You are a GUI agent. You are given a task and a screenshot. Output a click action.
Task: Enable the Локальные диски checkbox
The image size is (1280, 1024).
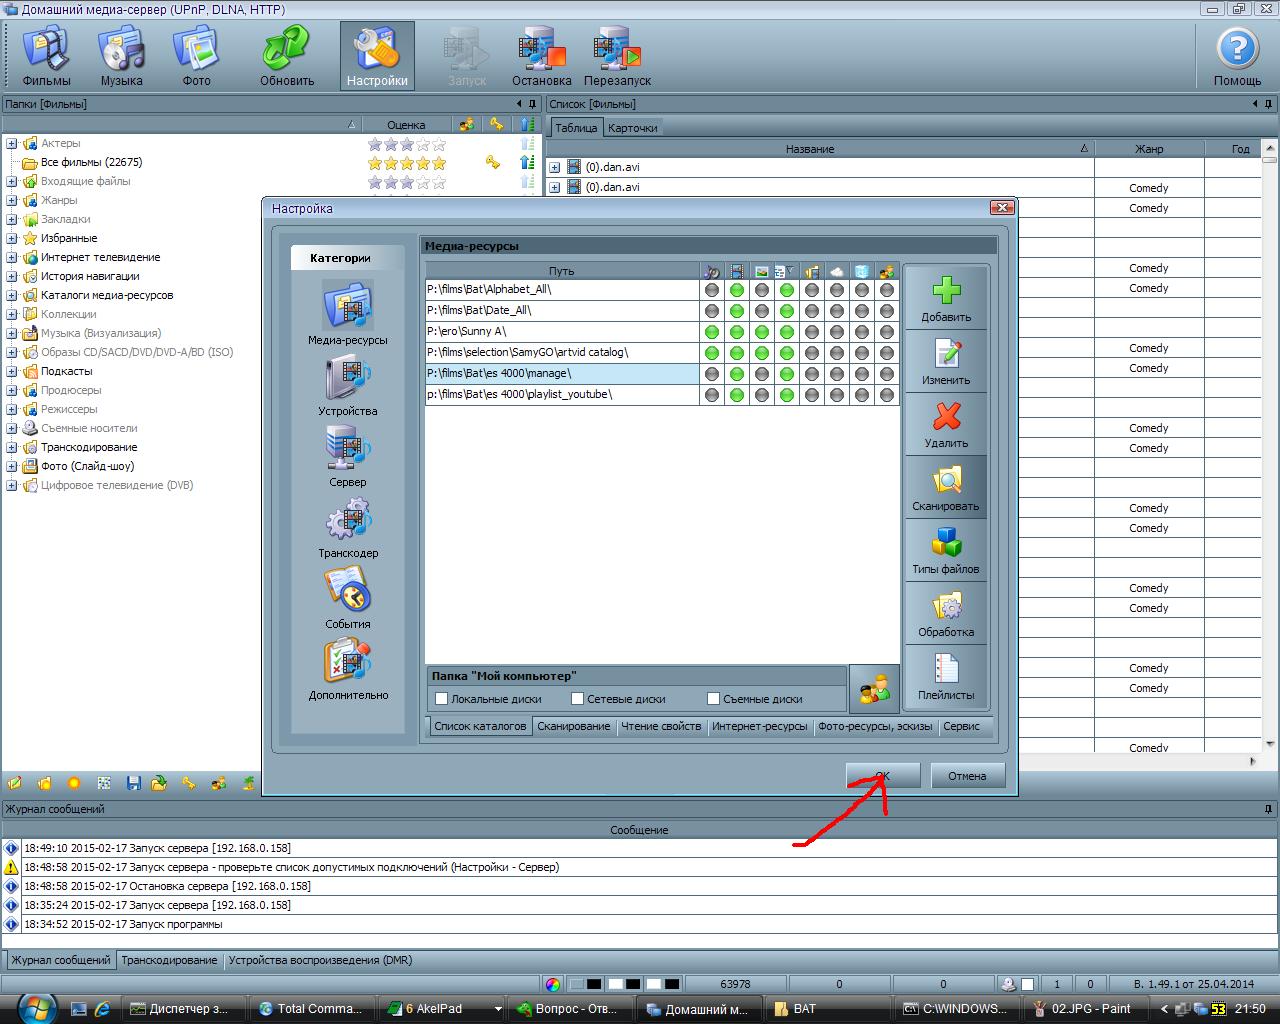click(x=441, y=699)
